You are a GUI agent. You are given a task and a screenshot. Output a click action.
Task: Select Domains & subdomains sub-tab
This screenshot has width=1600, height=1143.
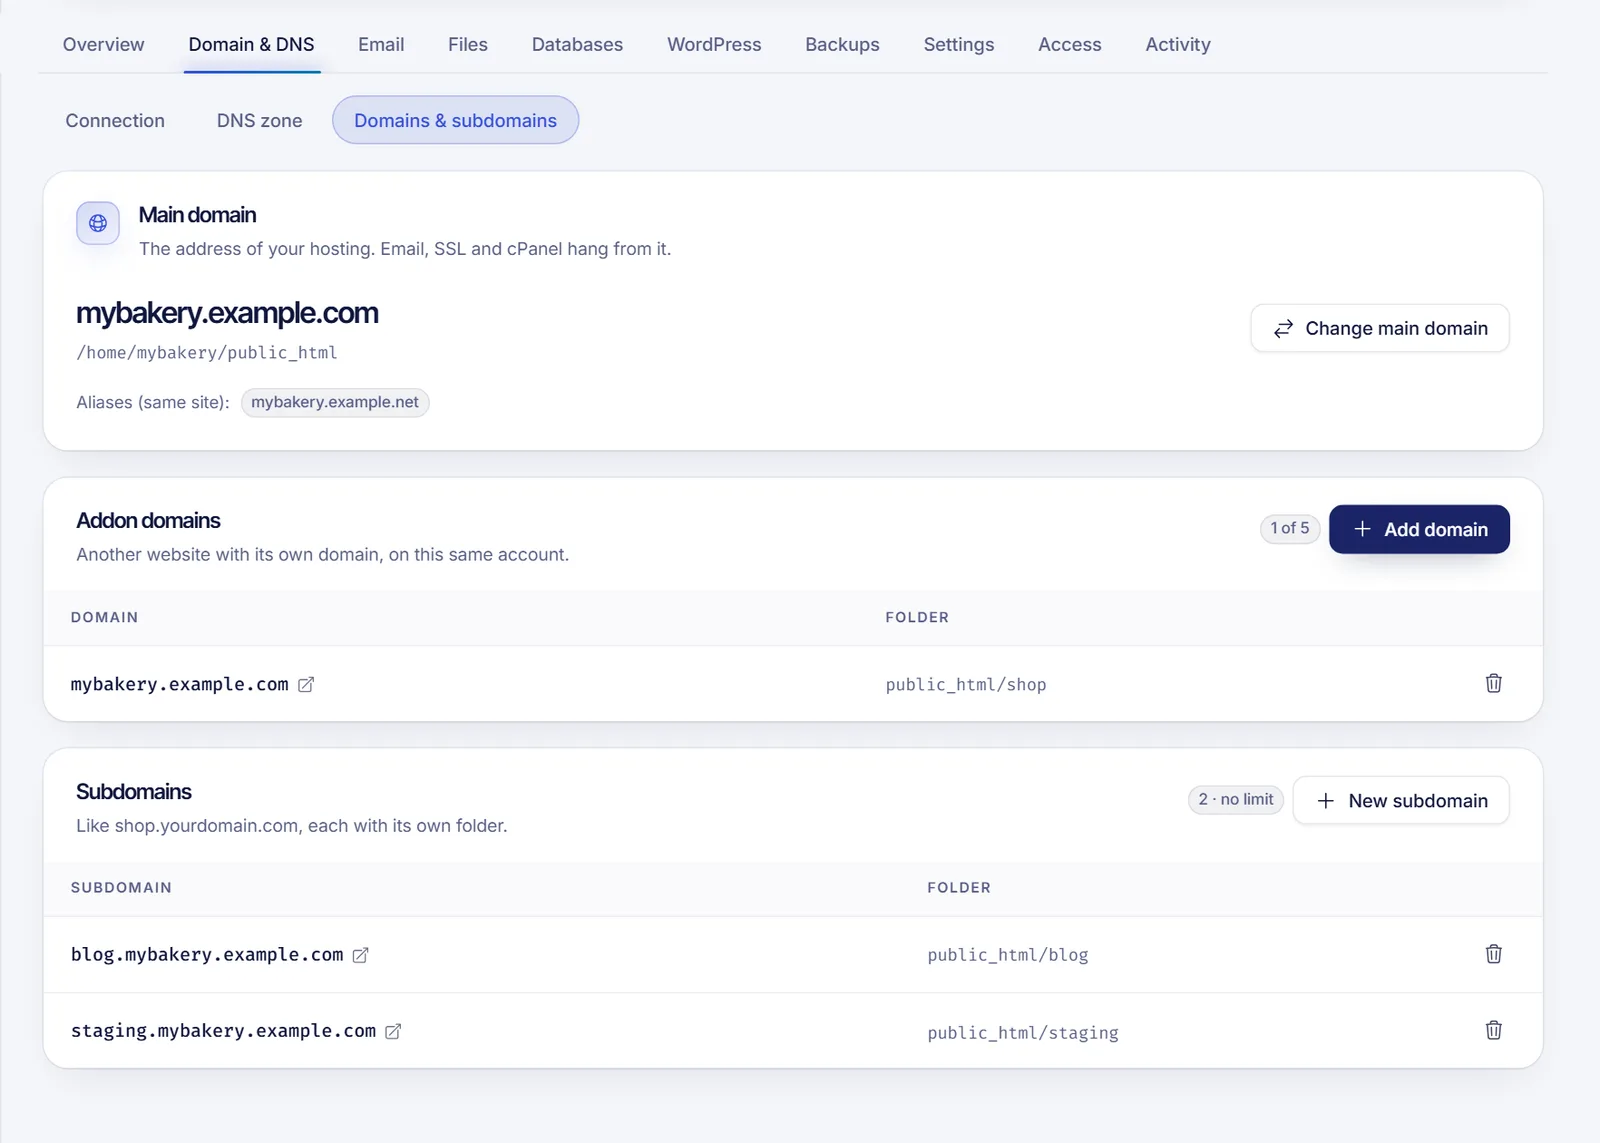pos(455,120)
